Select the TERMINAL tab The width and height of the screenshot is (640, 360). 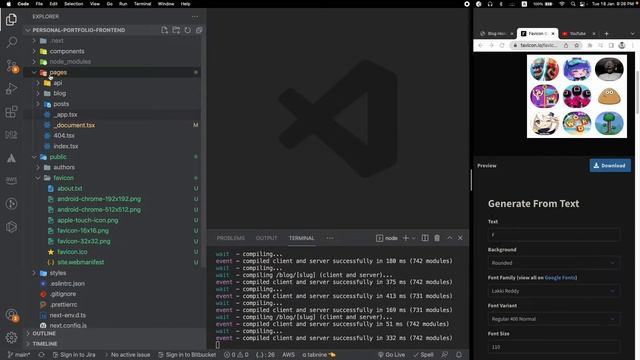[302, 238]
